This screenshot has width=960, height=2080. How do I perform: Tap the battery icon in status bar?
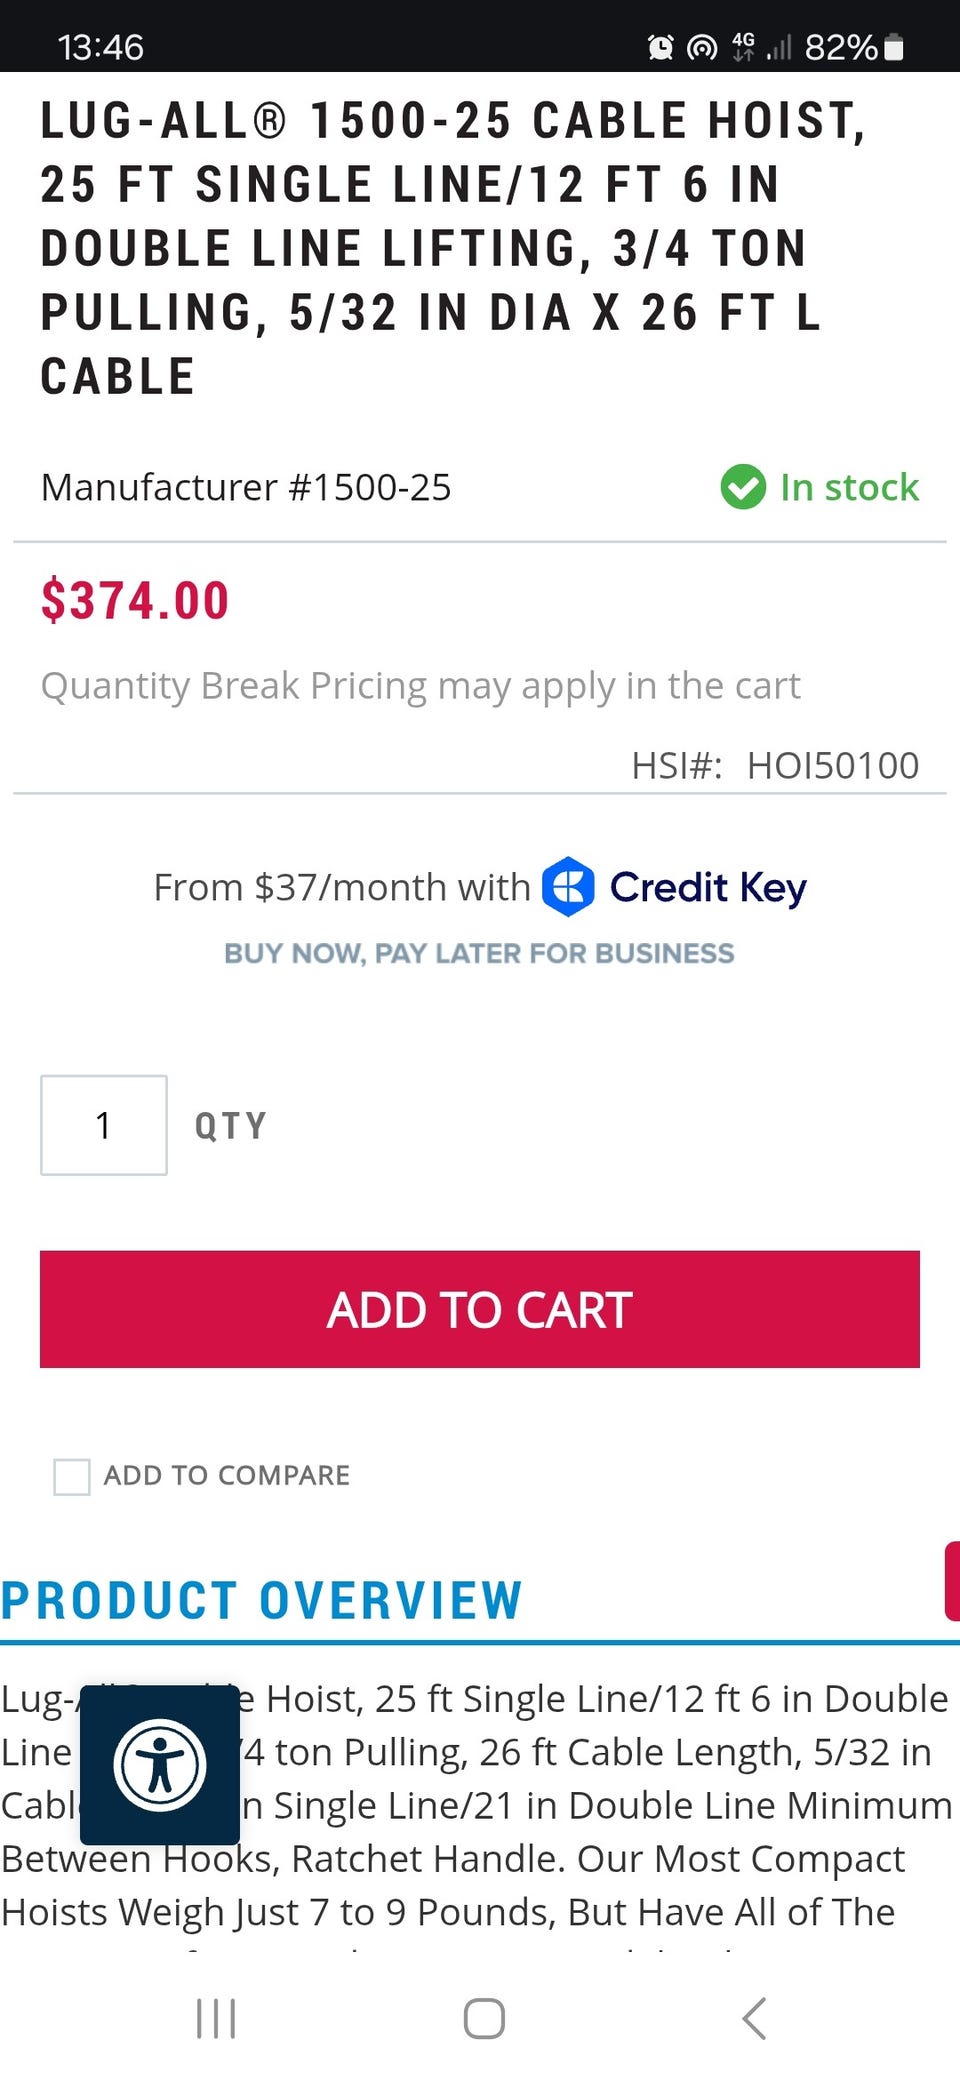(x=895, y=47)
